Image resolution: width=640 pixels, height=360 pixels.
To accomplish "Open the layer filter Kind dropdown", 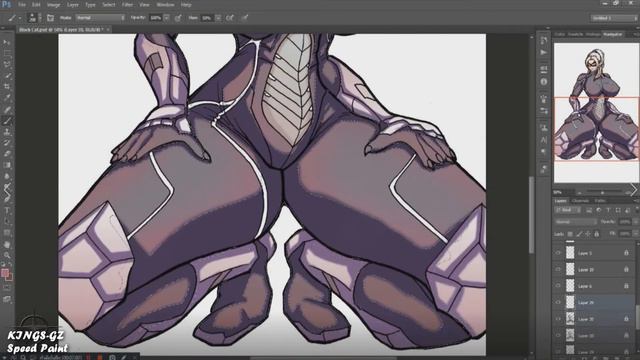I will coord(567,210).
